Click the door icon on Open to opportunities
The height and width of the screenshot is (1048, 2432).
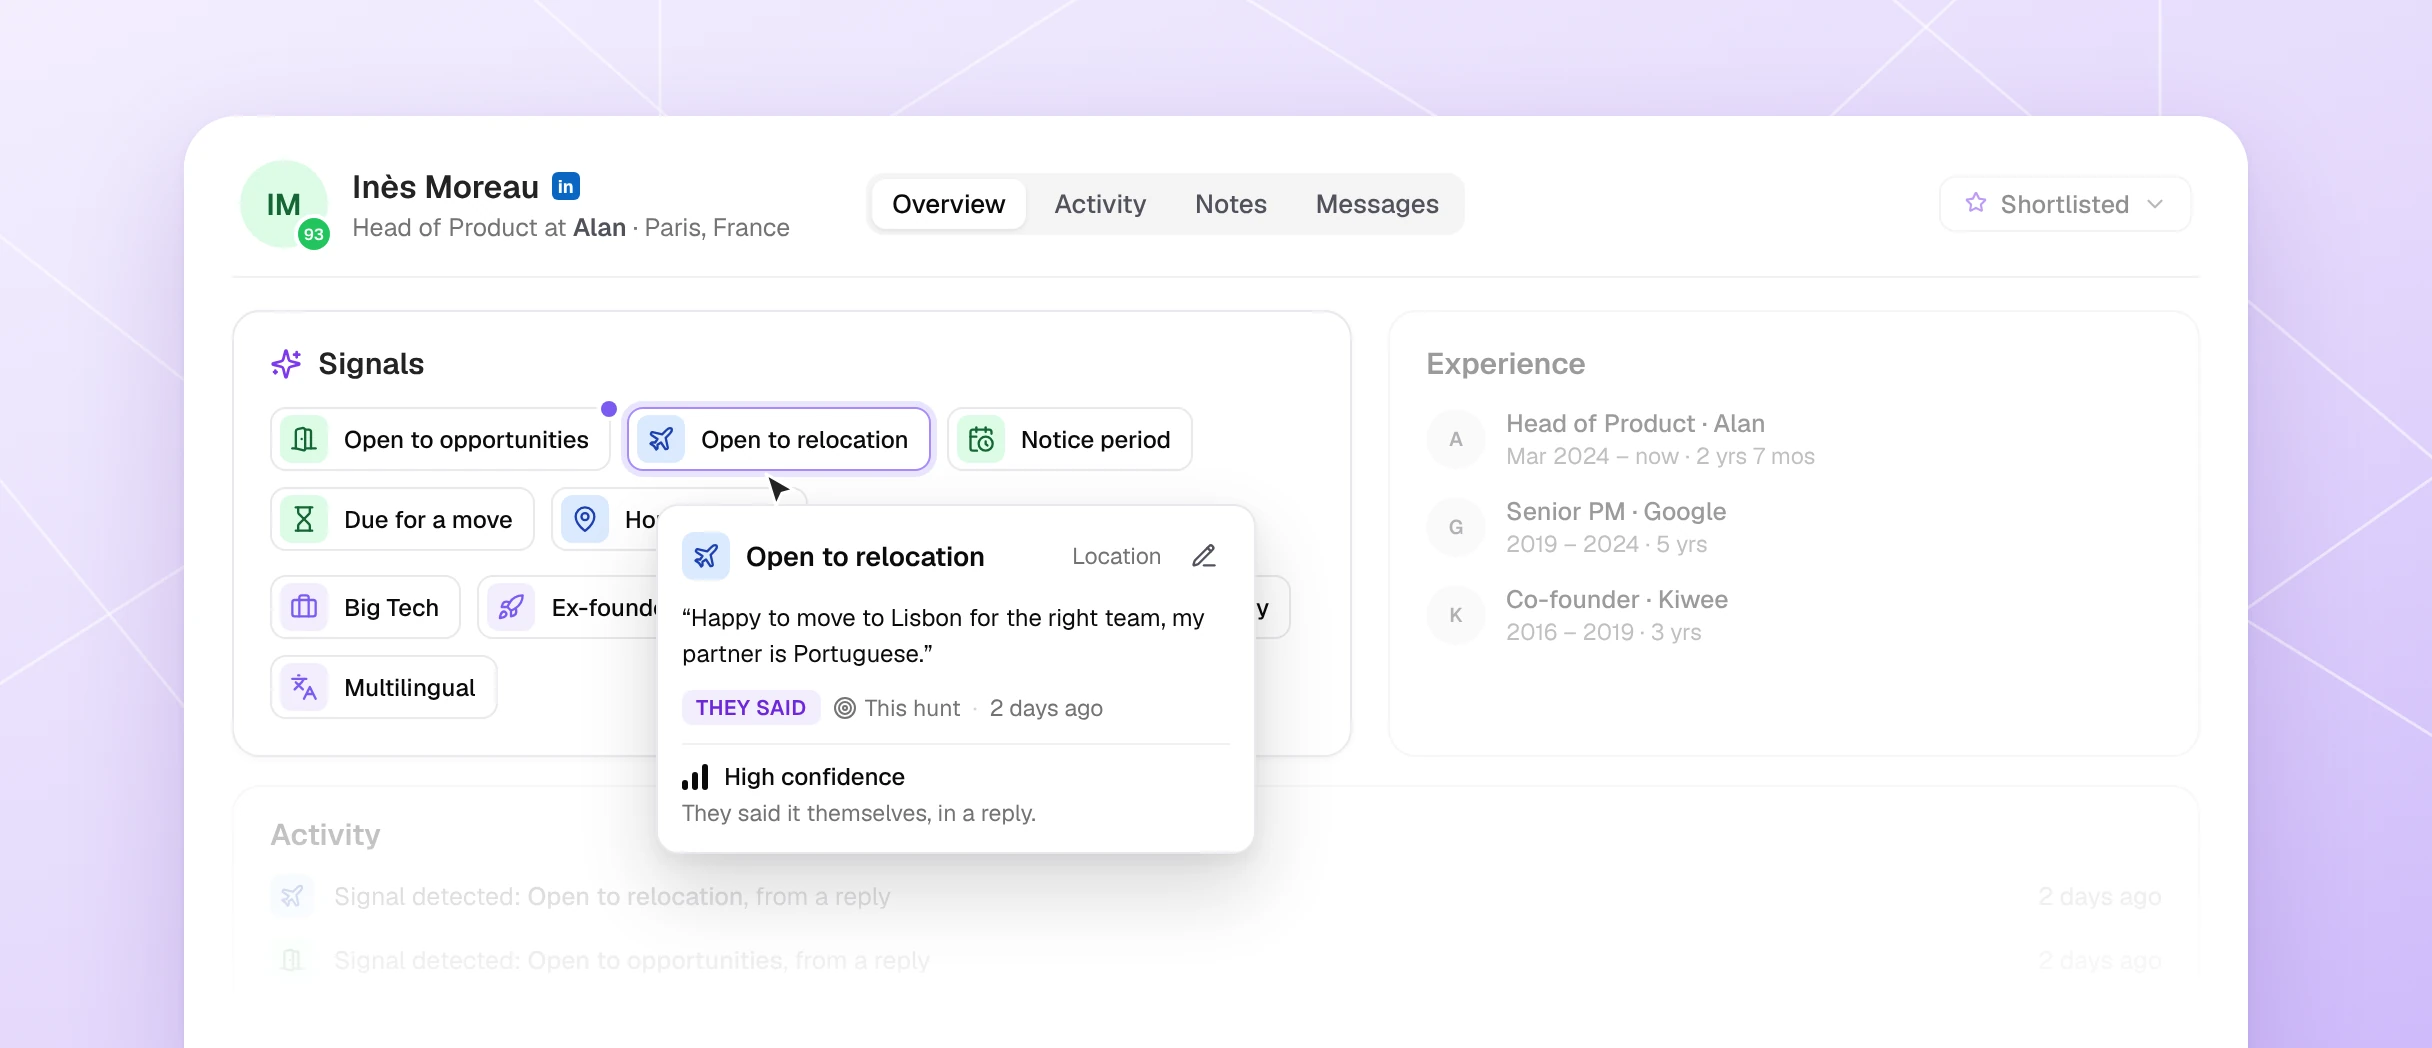304,439
